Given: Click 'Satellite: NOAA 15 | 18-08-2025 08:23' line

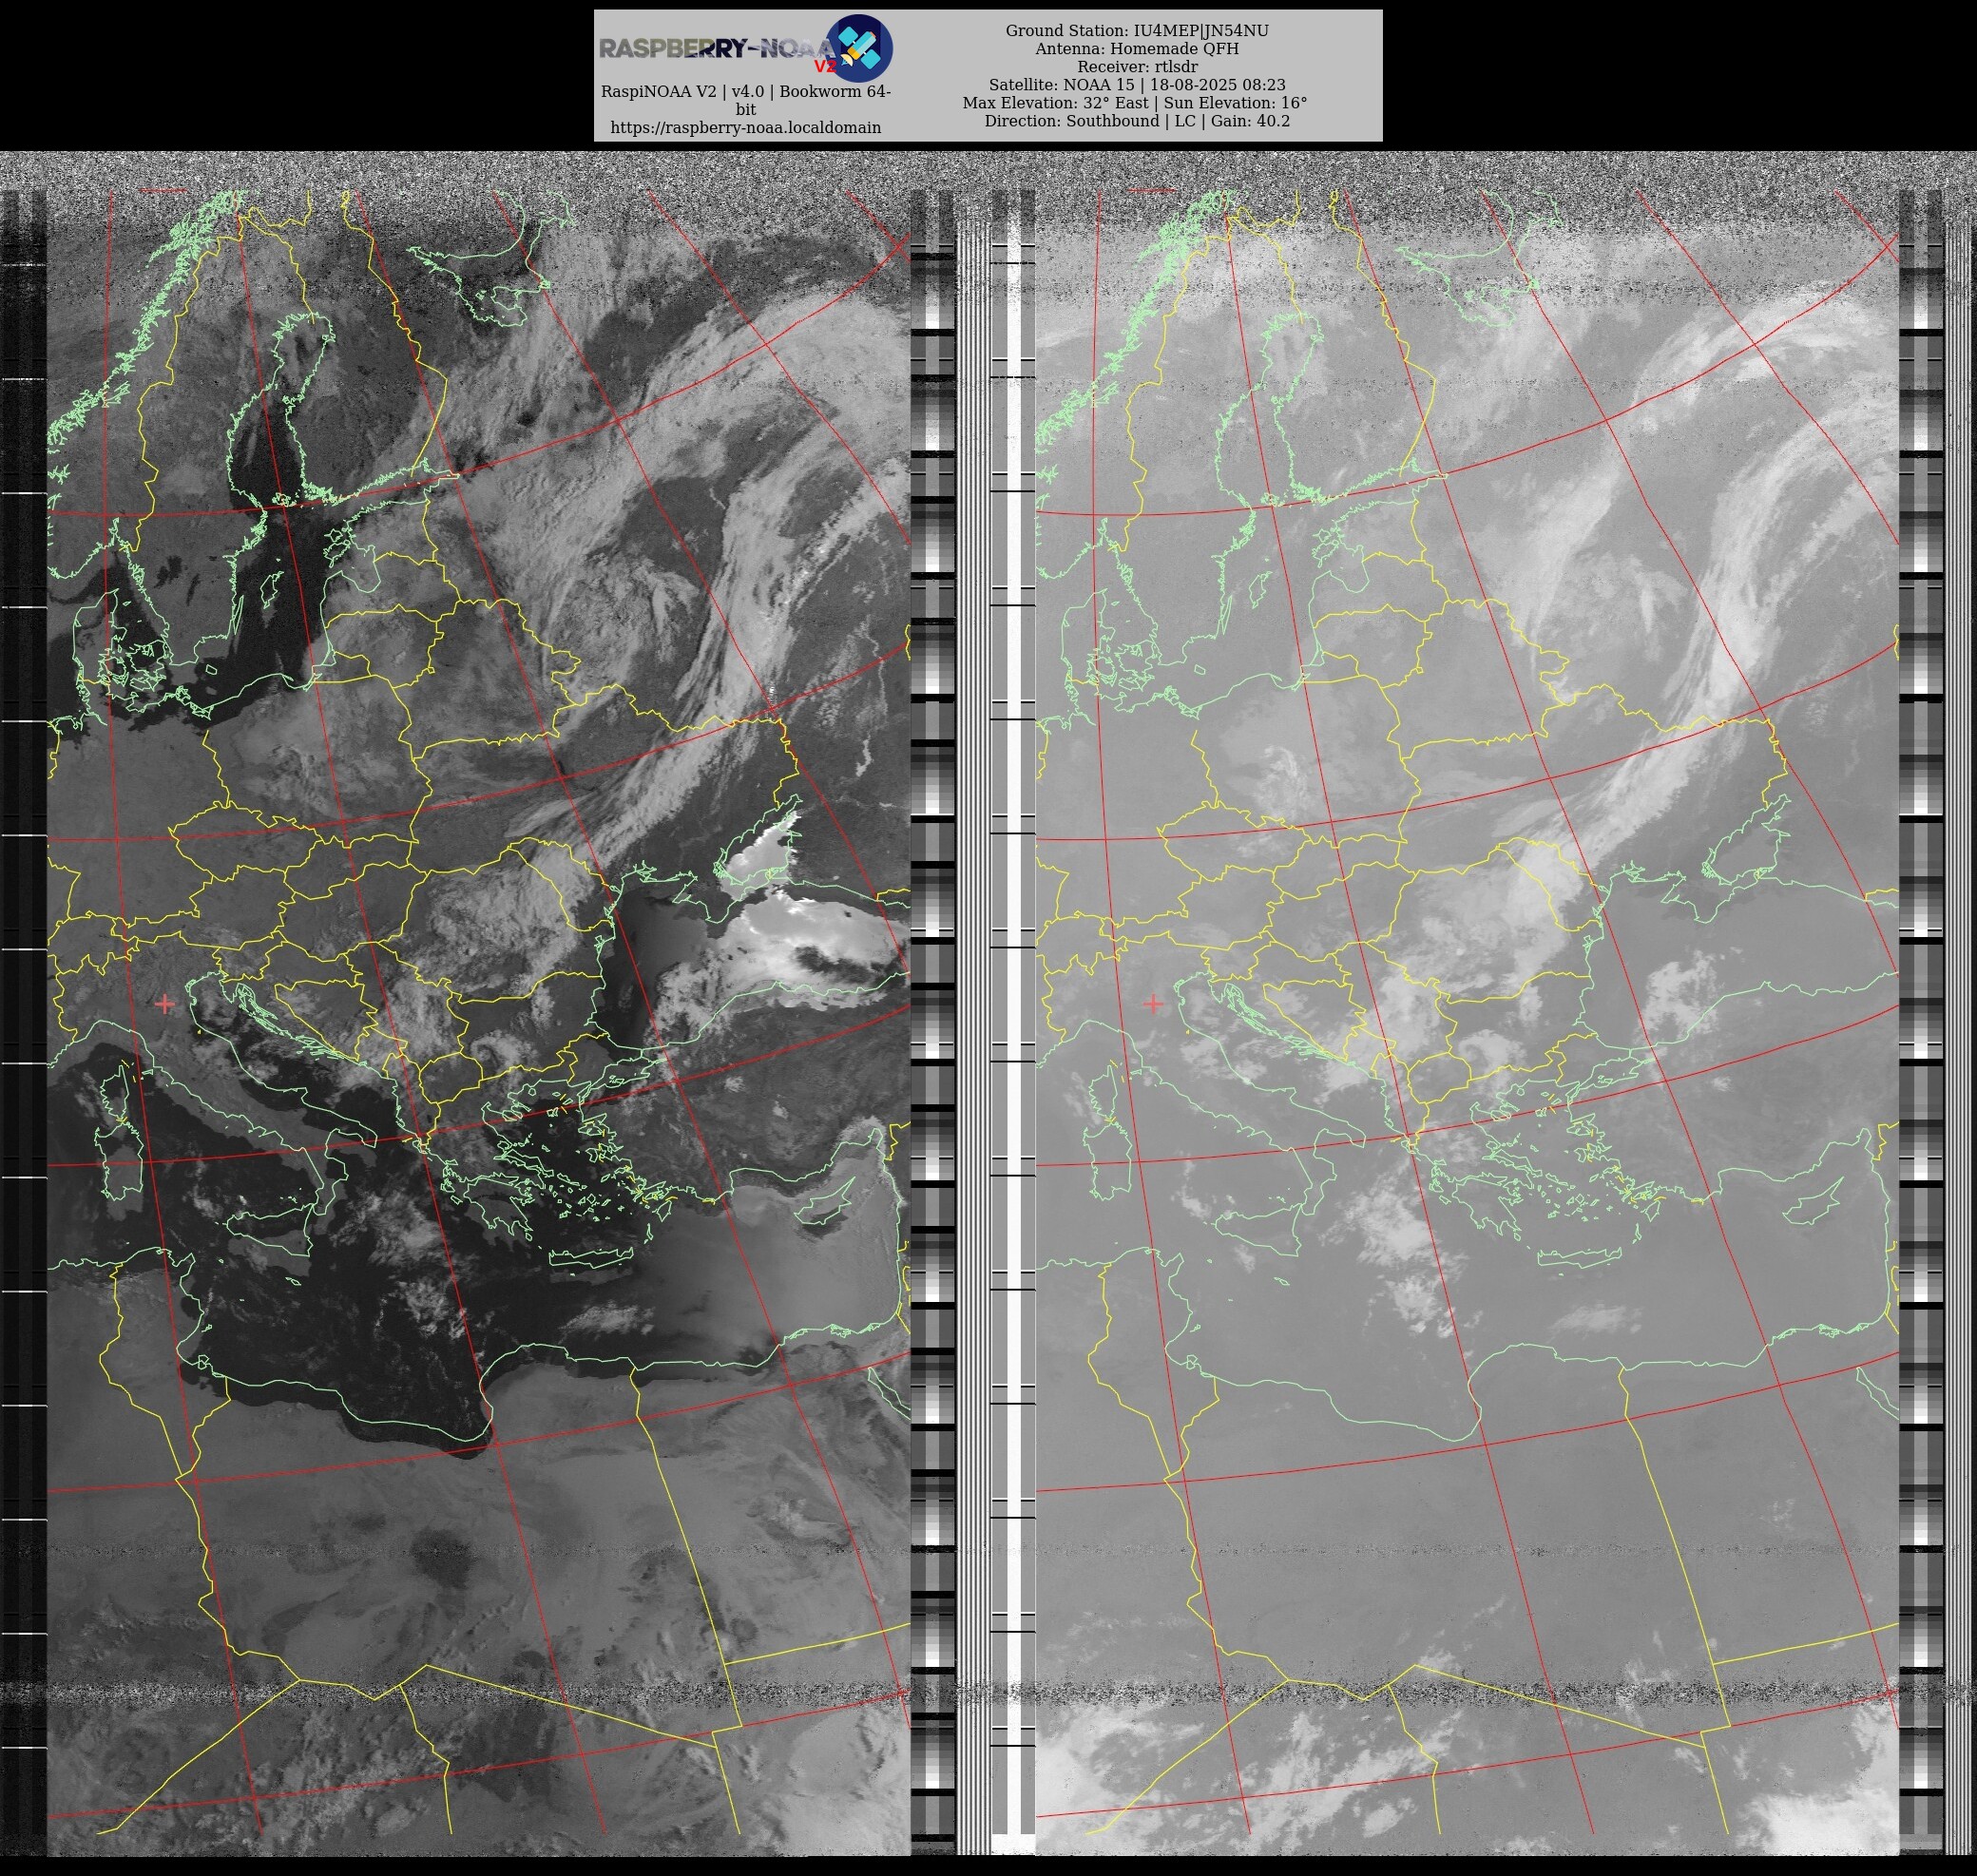Looking at the screenshot, I should coord(1137,85).
